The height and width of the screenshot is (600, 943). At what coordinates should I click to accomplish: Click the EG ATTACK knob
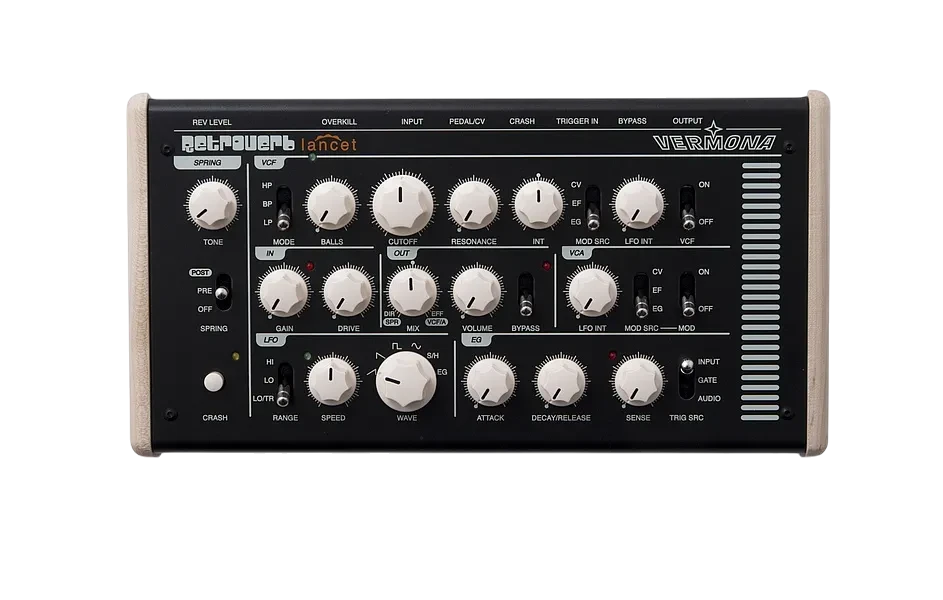[491, 382]
